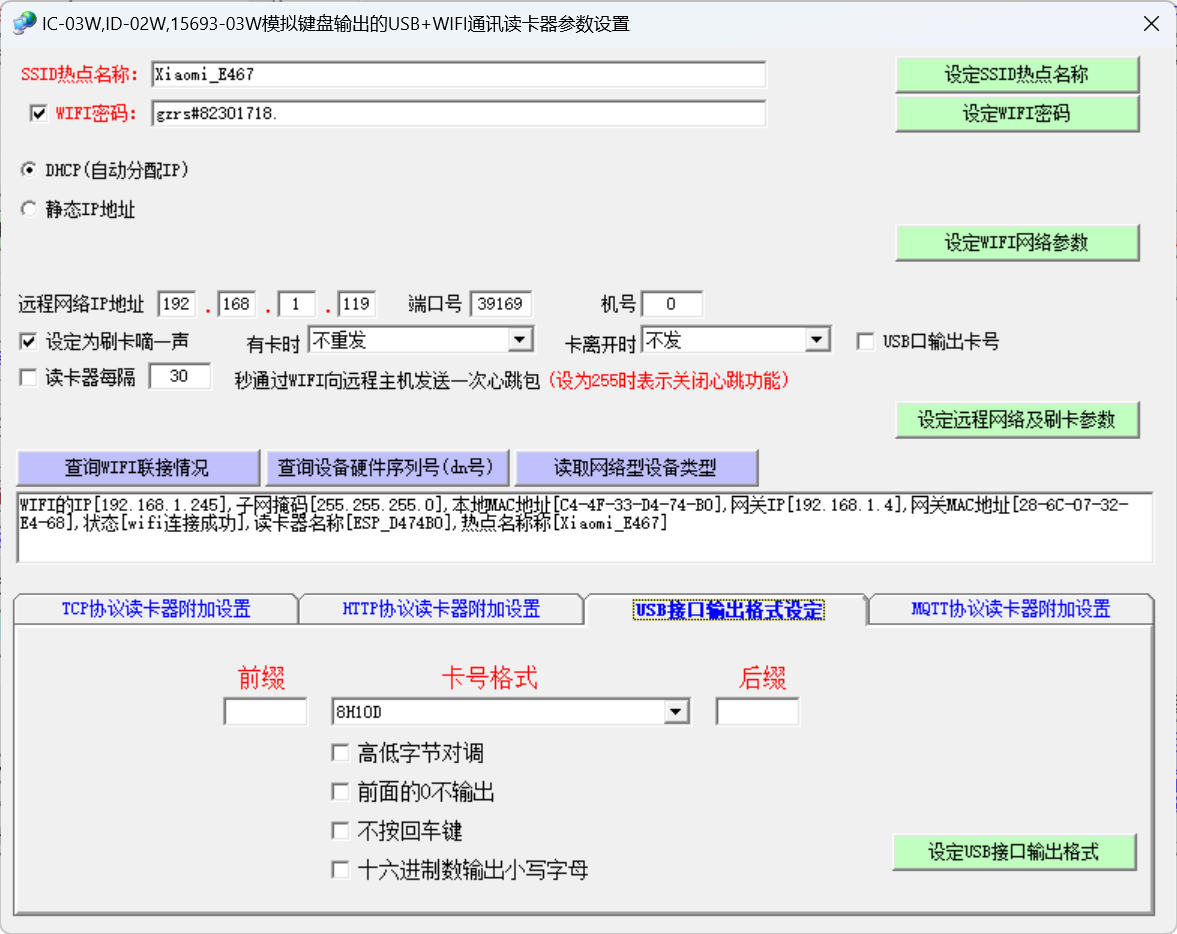Disable 设定为刷卡嘀一声 checkbox

point(28,342)
